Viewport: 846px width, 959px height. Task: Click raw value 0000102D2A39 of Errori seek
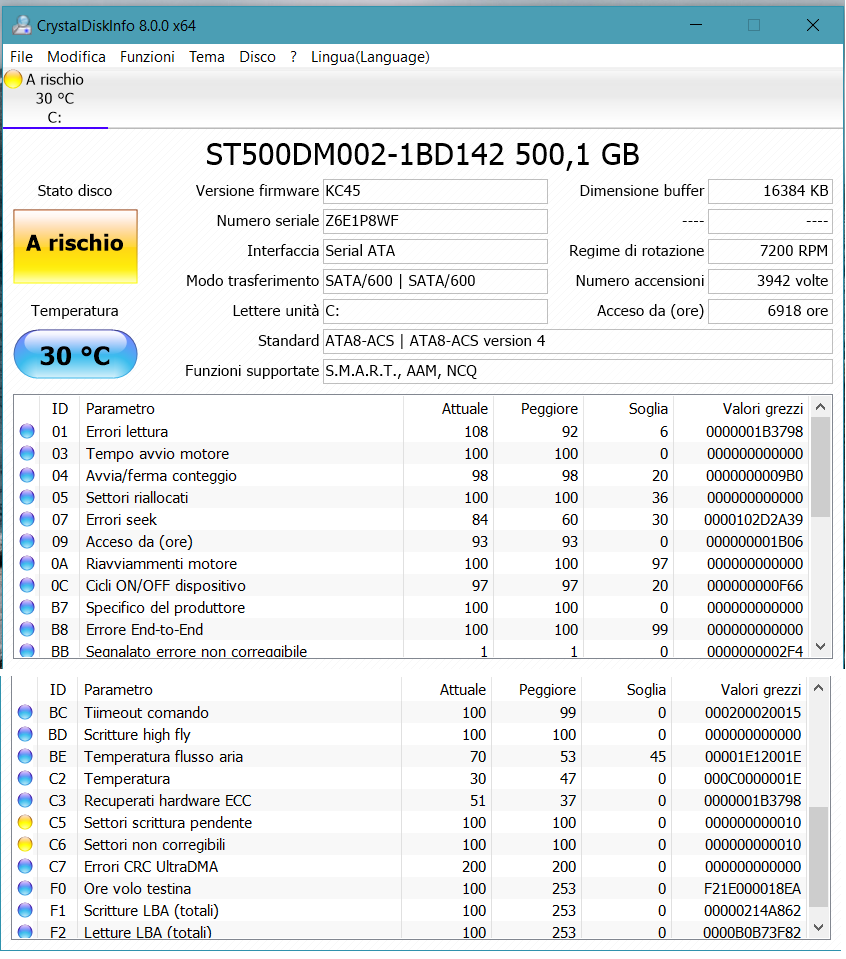753,520
